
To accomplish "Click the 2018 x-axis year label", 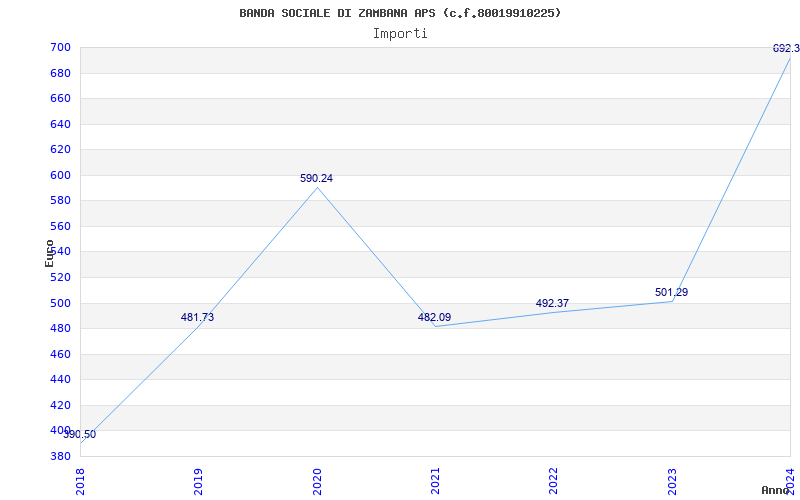I will 80,481.
